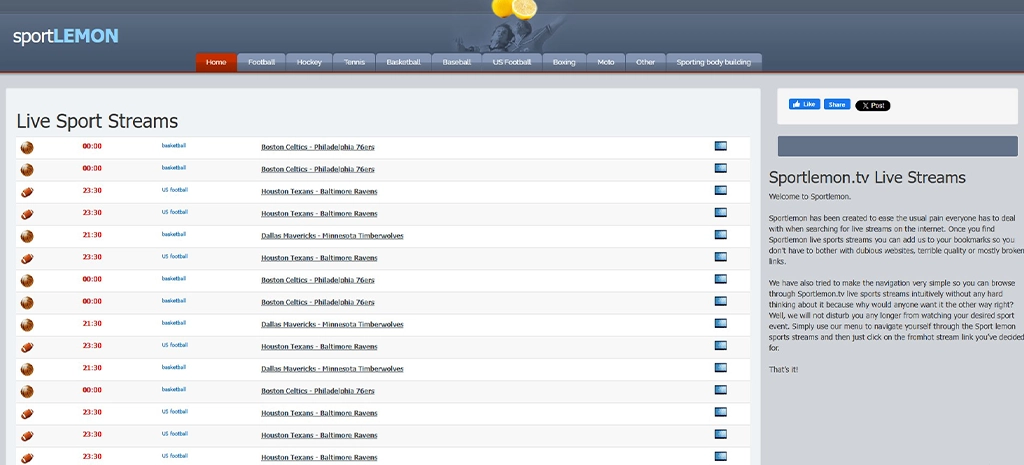Click the TV icon for the first Dallas Mavericks game
The image size is (1024, 465).
(721, 235)
